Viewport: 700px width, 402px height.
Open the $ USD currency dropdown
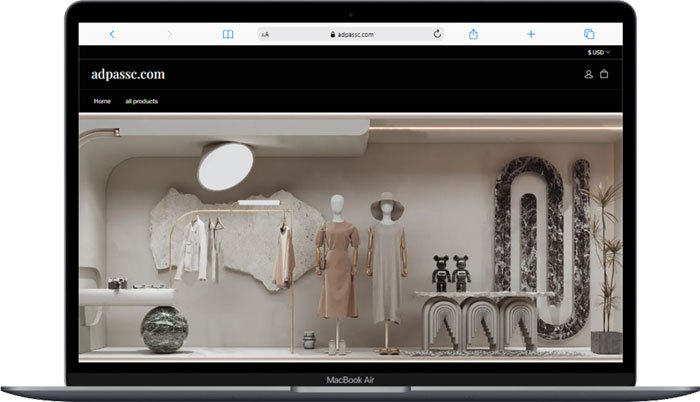coord(599,52)
